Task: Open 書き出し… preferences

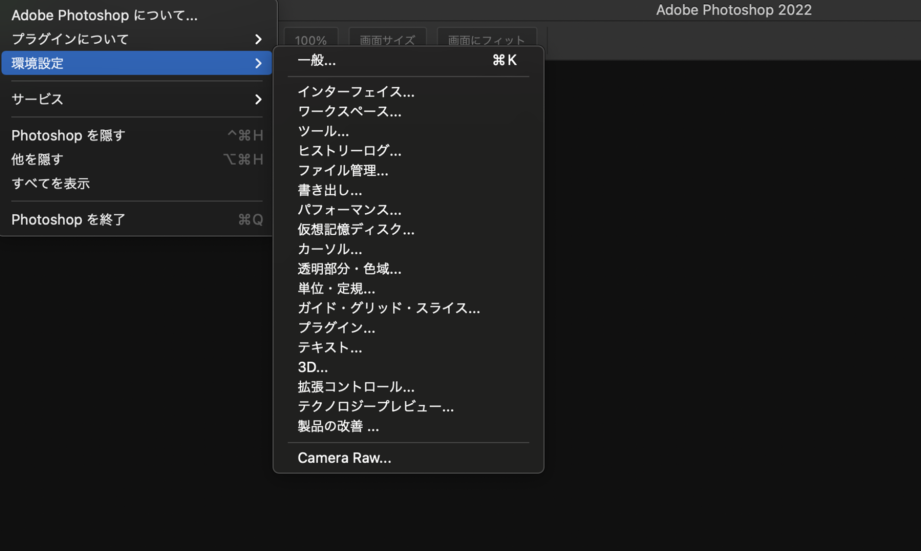Action: point(408,190)
